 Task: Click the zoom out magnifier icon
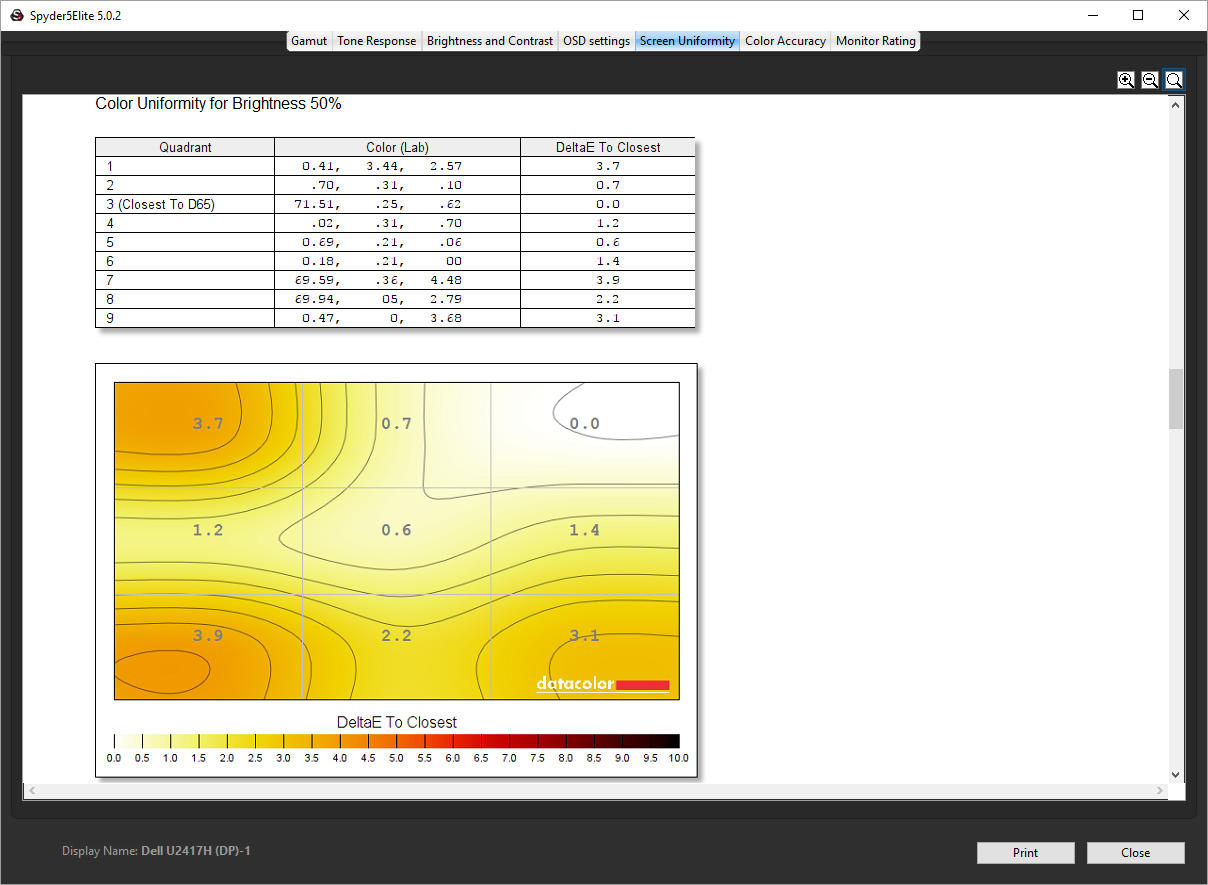[1150, 80]
